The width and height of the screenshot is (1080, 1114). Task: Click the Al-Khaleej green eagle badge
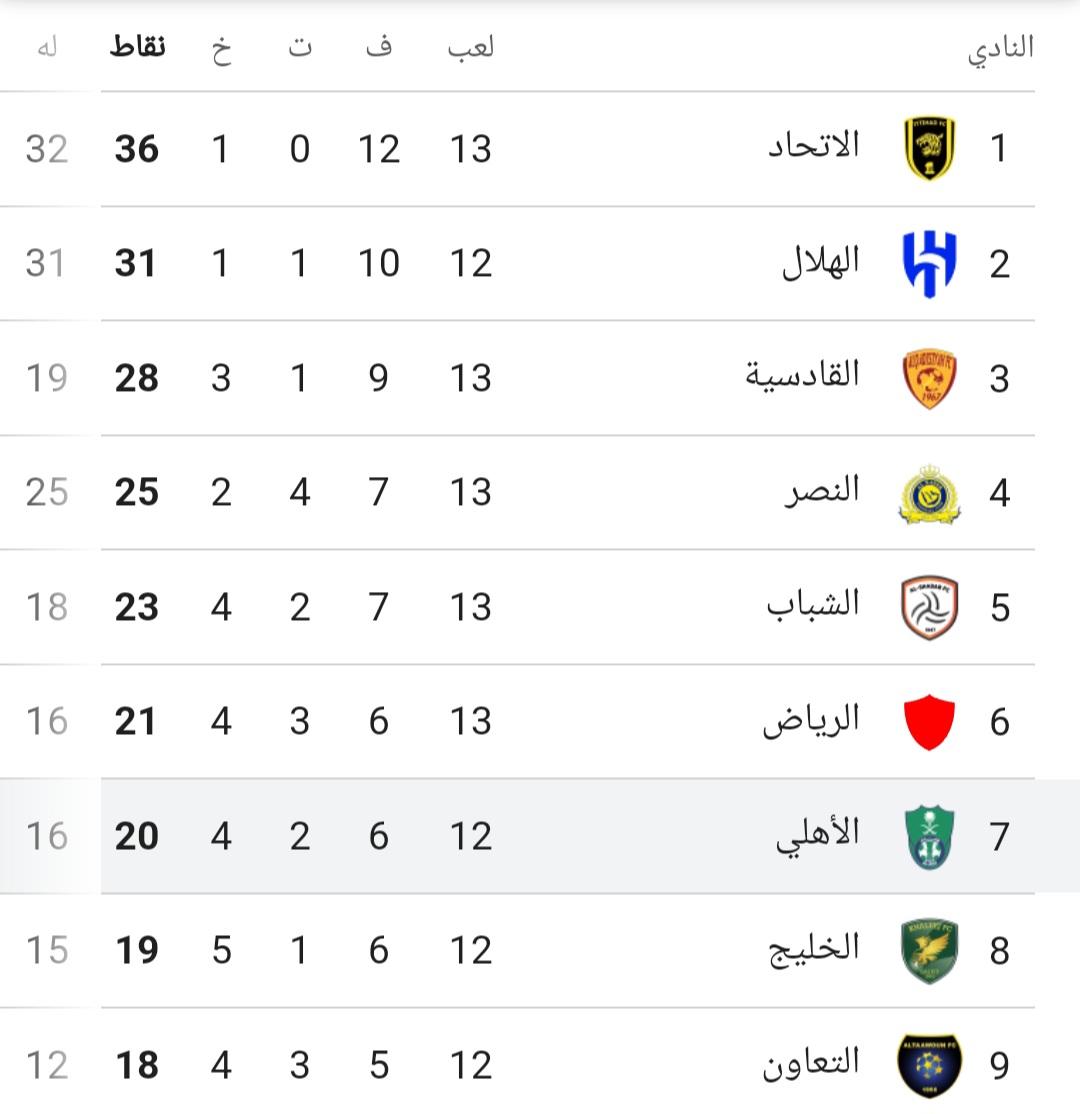929,951
